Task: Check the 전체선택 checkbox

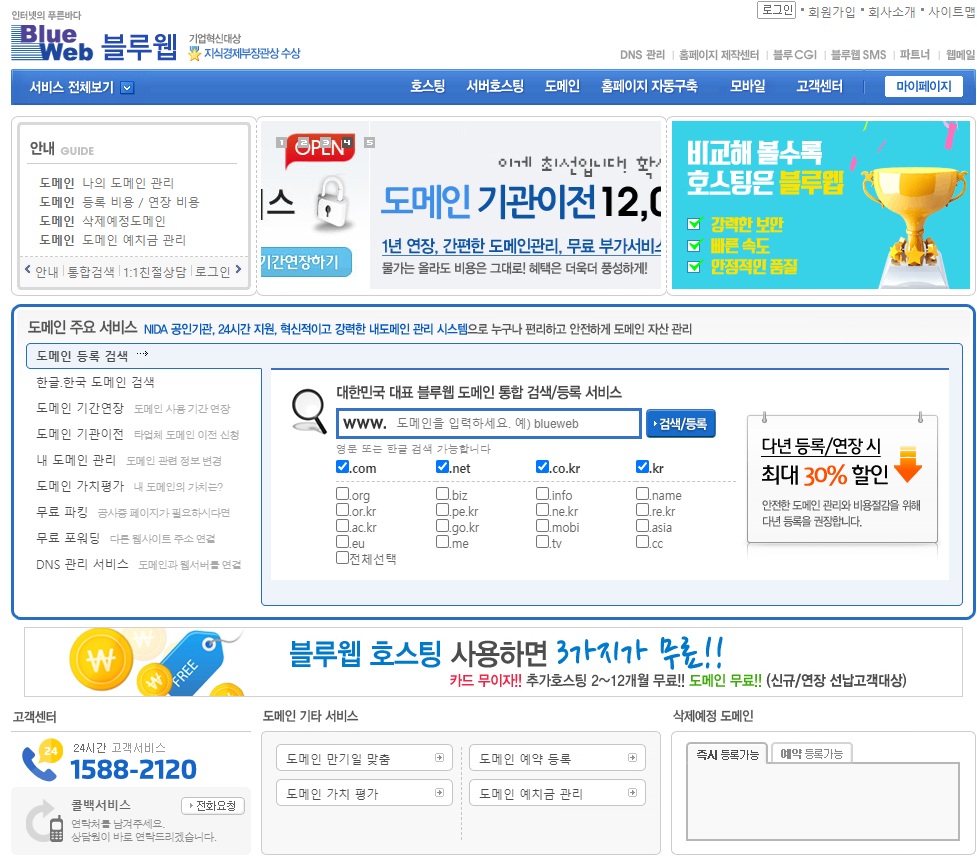Action: point(342,557)
